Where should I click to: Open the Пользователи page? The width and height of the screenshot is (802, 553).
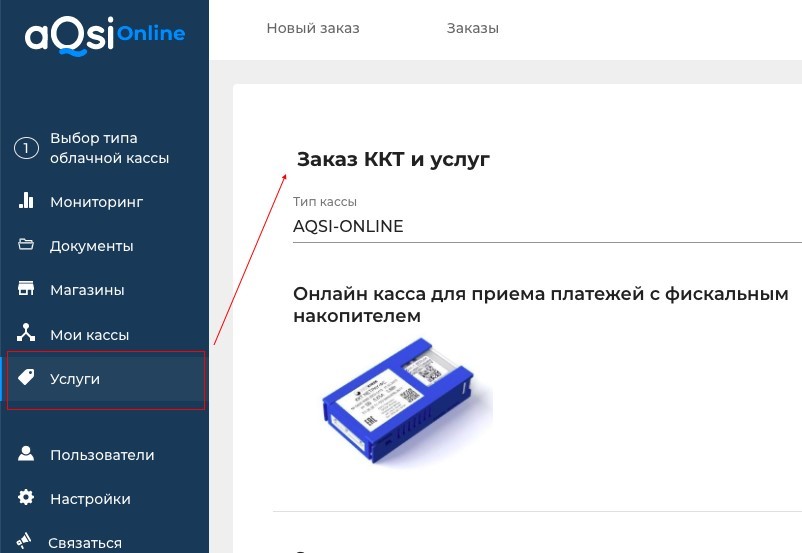(x=104, y=455)
